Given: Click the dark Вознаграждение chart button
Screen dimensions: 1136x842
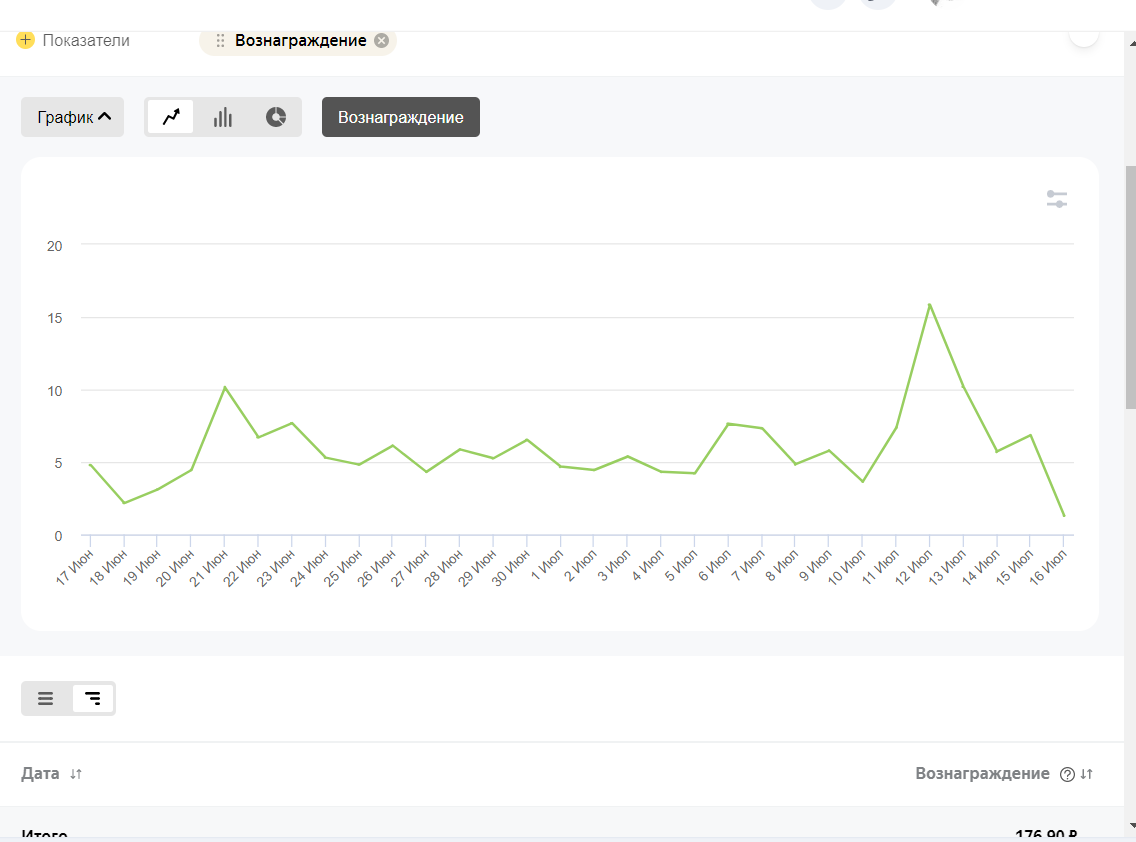Looking at the screenshot, I should [x=400, y=117].
